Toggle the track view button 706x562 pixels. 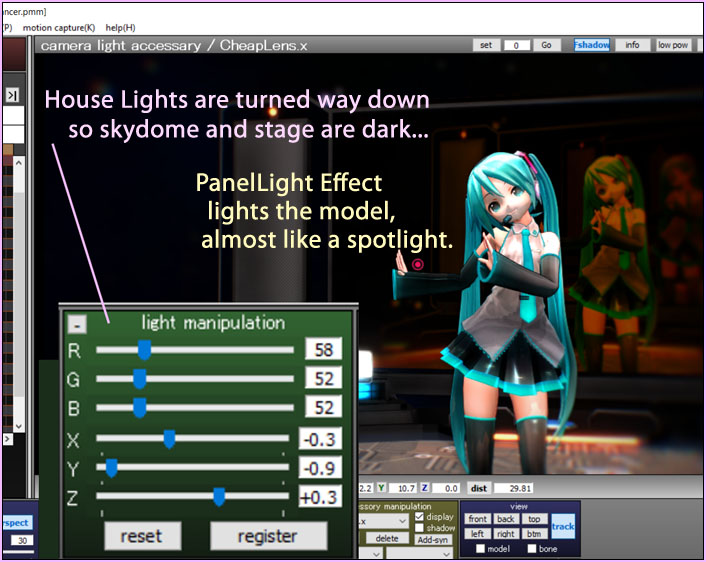(x=563, y=526)
